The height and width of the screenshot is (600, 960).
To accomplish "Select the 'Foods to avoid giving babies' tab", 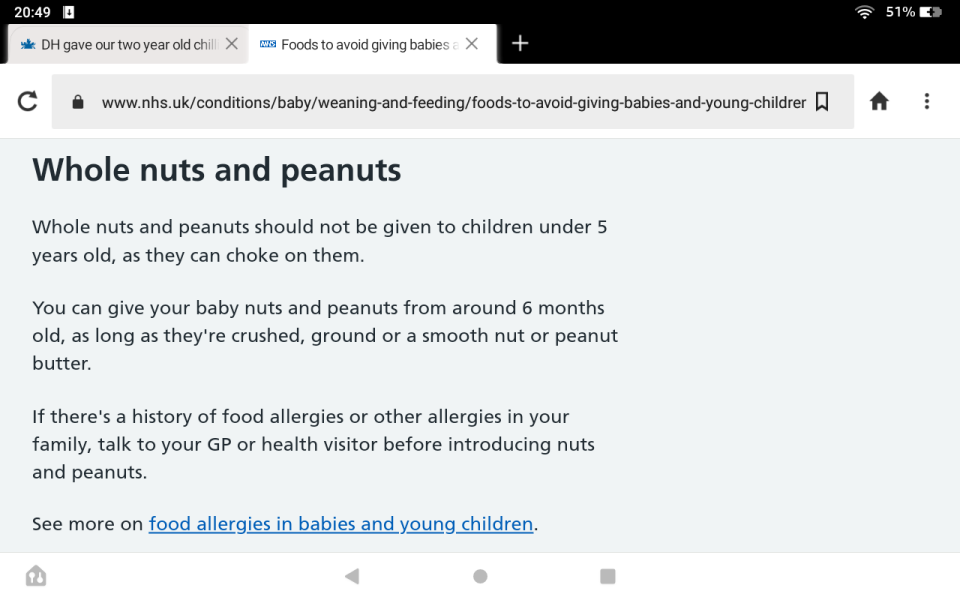I will (361, 45).
